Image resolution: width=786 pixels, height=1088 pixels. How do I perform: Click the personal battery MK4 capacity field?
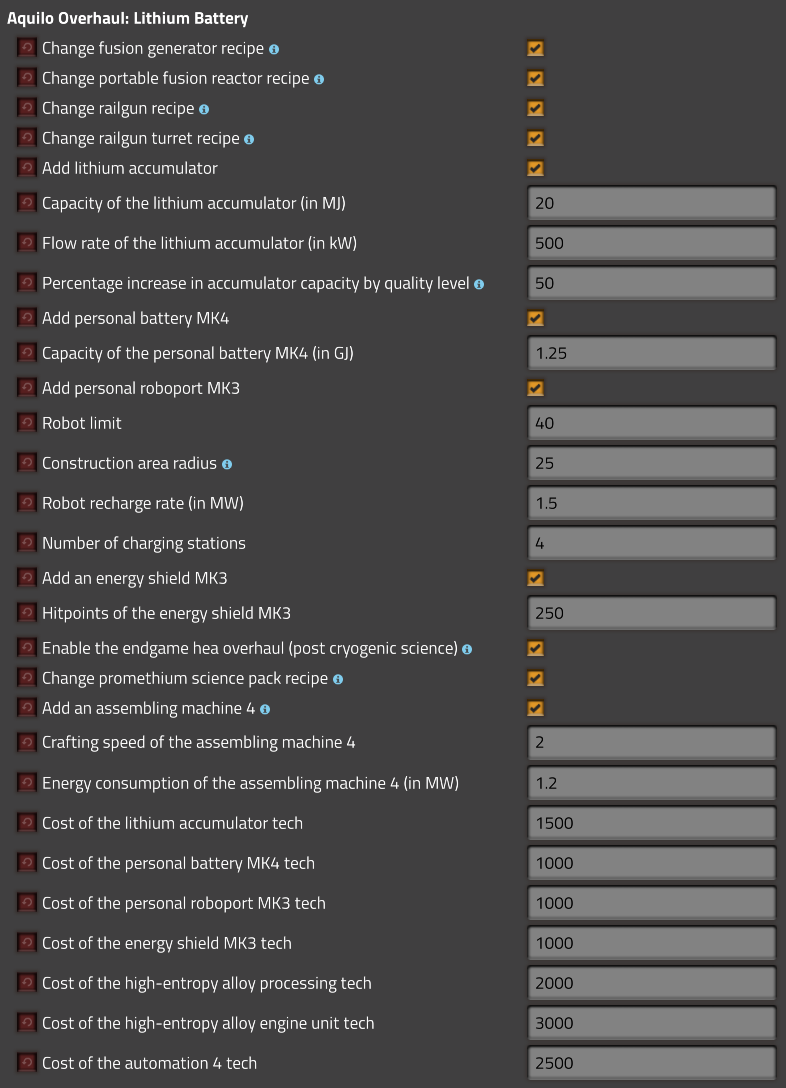[x=651, y=353]
